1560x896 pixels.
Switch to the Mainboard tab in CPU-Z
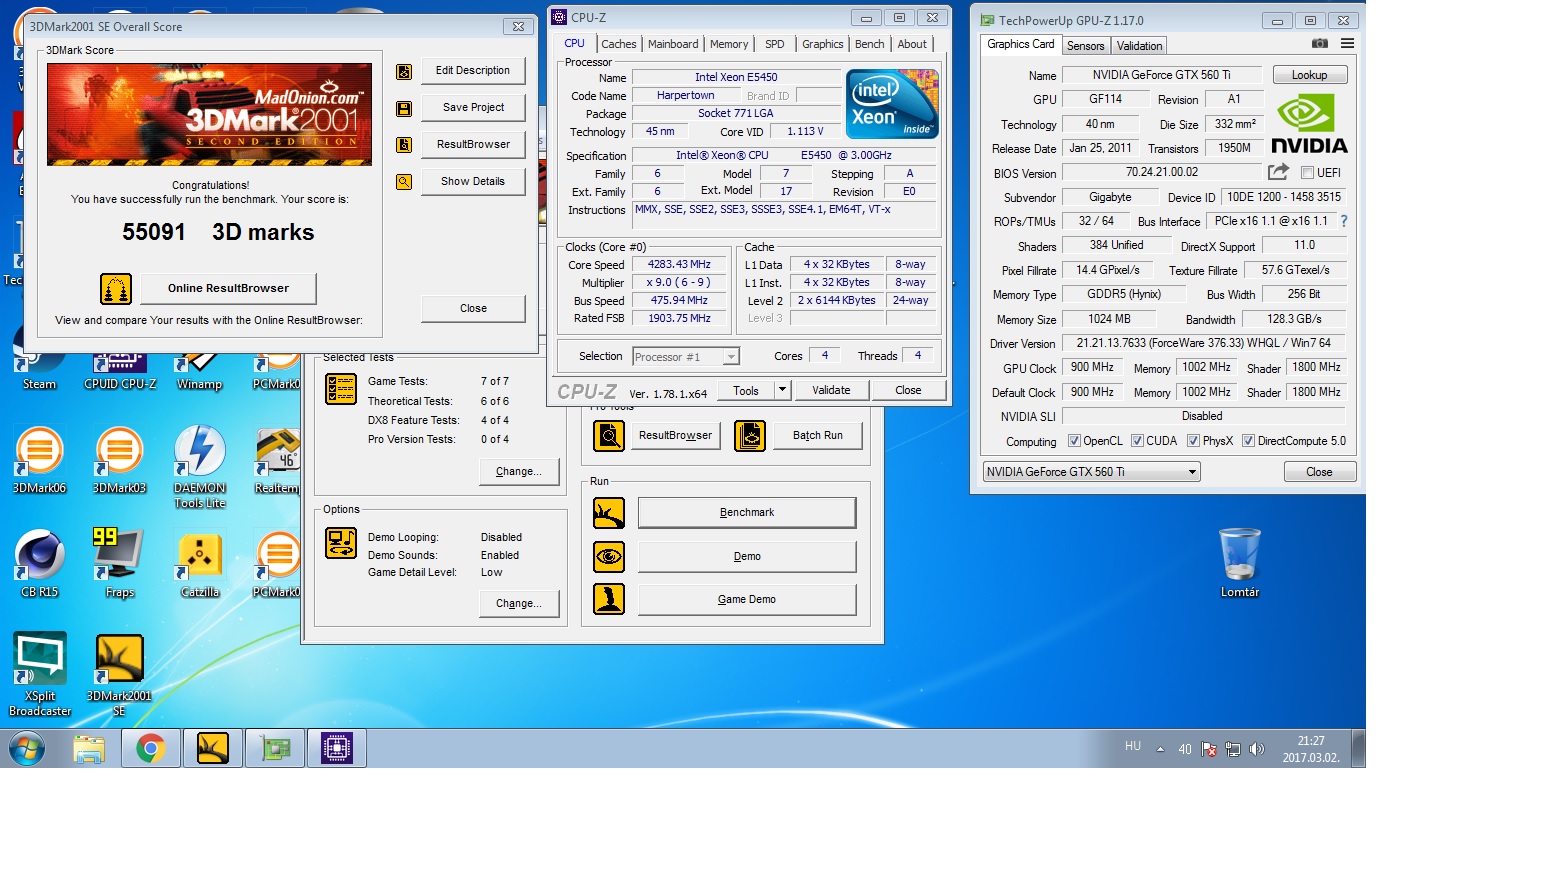673,44
